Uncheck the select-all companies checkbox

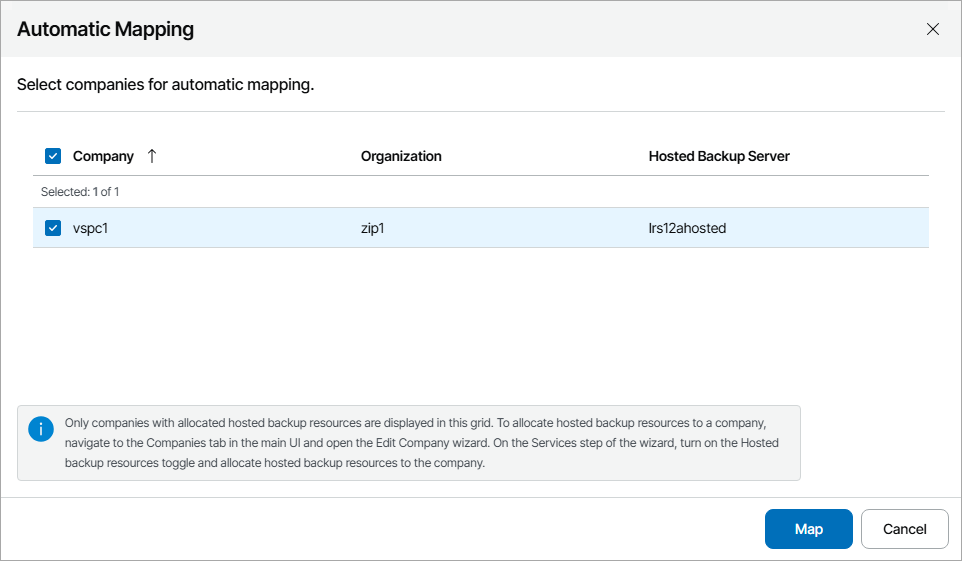[x=54, y=156]
